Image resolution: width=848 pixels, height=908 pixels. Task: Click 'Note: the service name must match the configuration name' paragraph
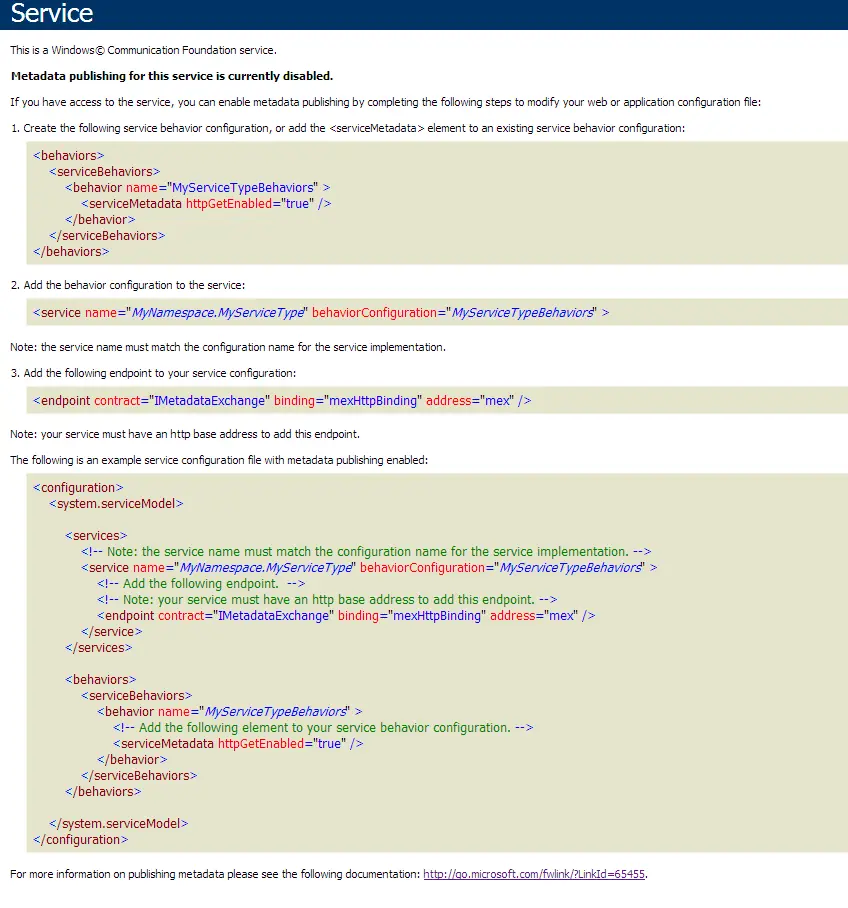(228, 347)
